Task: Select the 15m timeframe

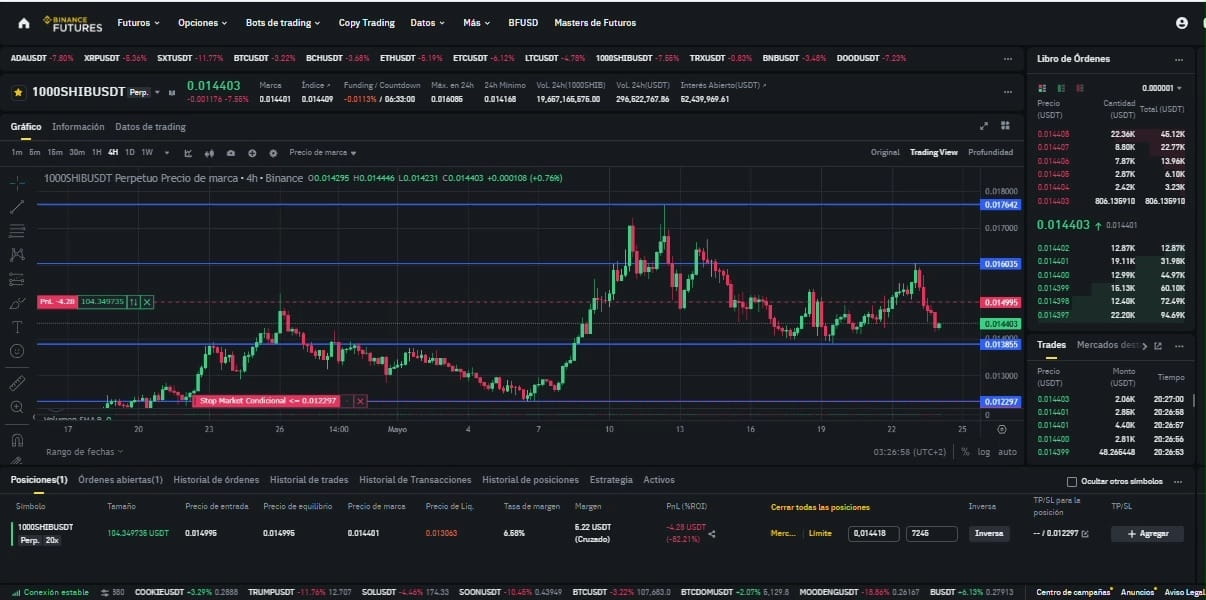Action: coord(55,153)
